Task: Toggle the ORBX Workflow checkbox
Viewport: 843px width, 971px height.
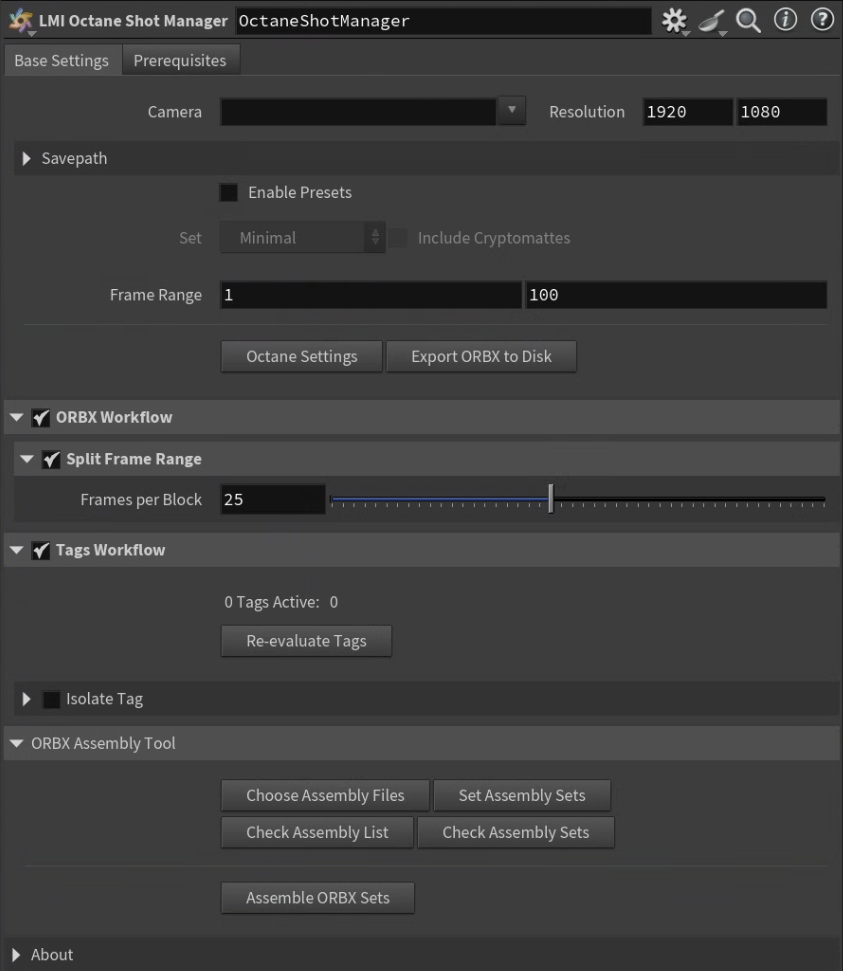Action: (41, 417)
